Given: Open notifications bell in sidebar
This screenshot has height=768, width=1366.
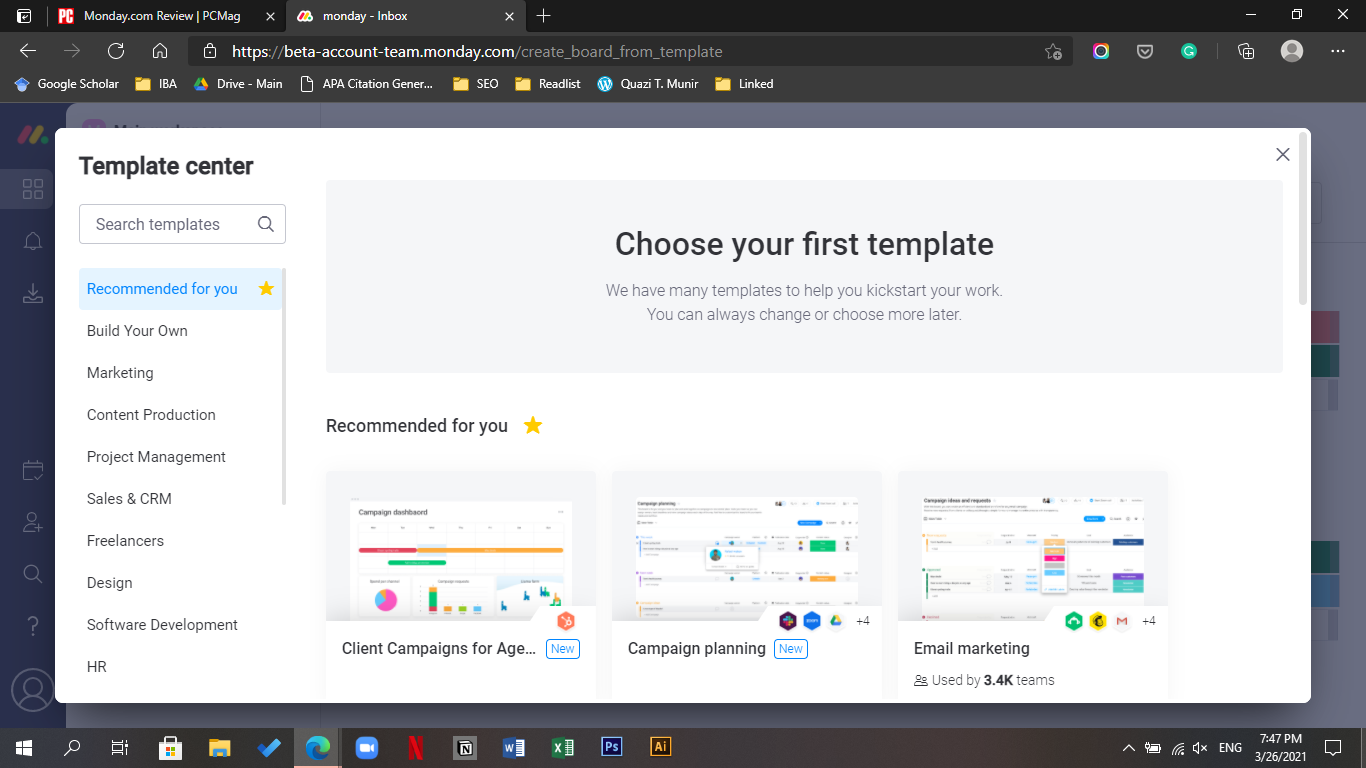Looking at the screenshot, I should (32, 241).
